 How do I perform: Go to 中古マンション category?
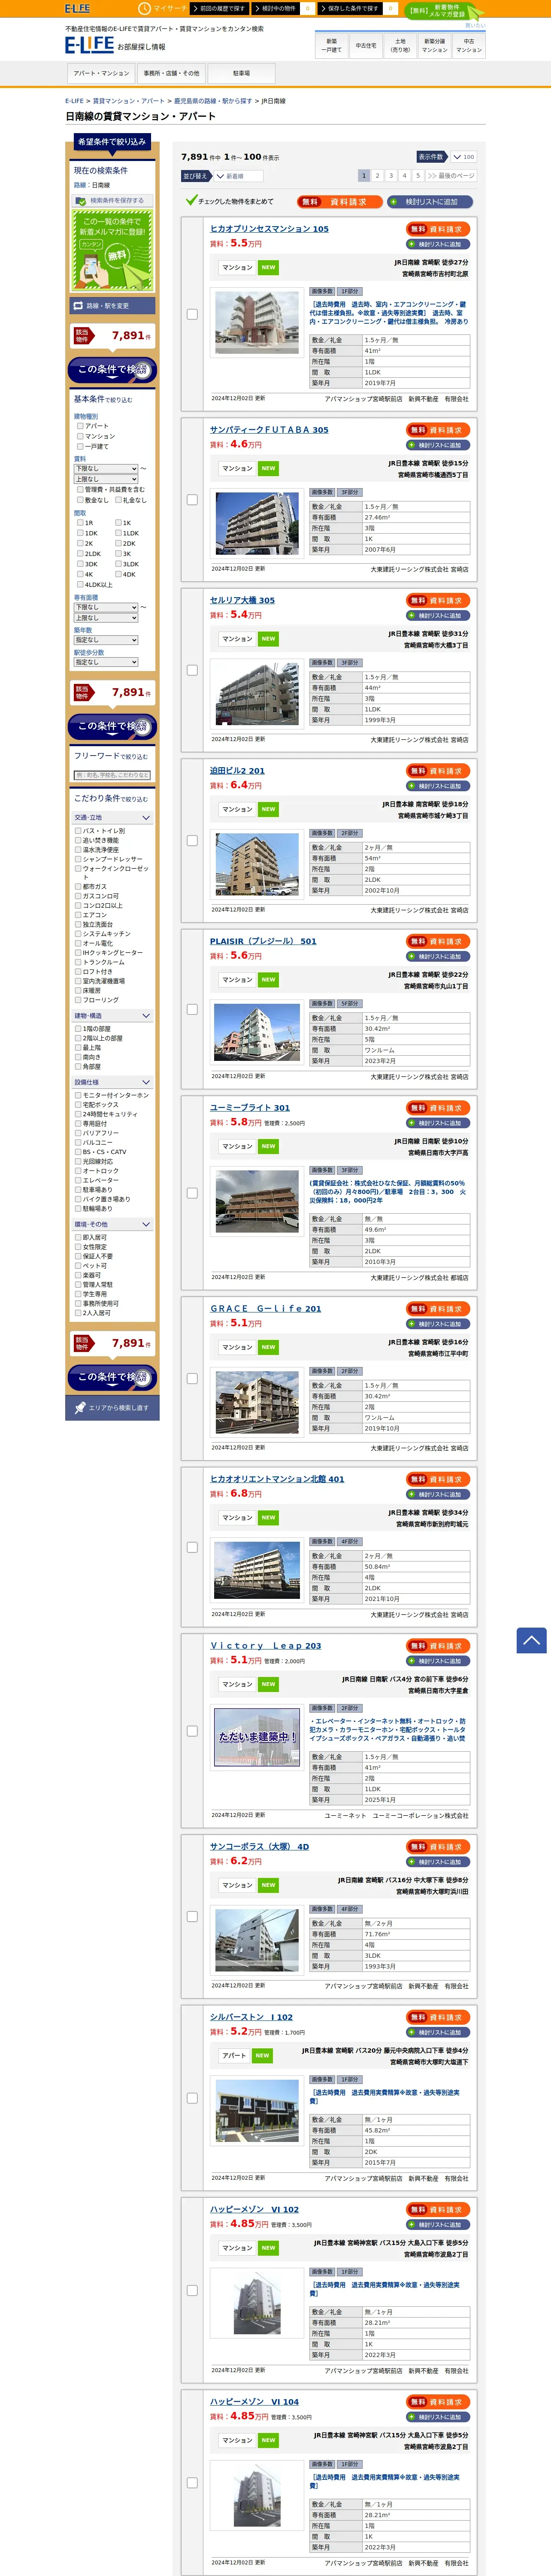pos(469,46)
